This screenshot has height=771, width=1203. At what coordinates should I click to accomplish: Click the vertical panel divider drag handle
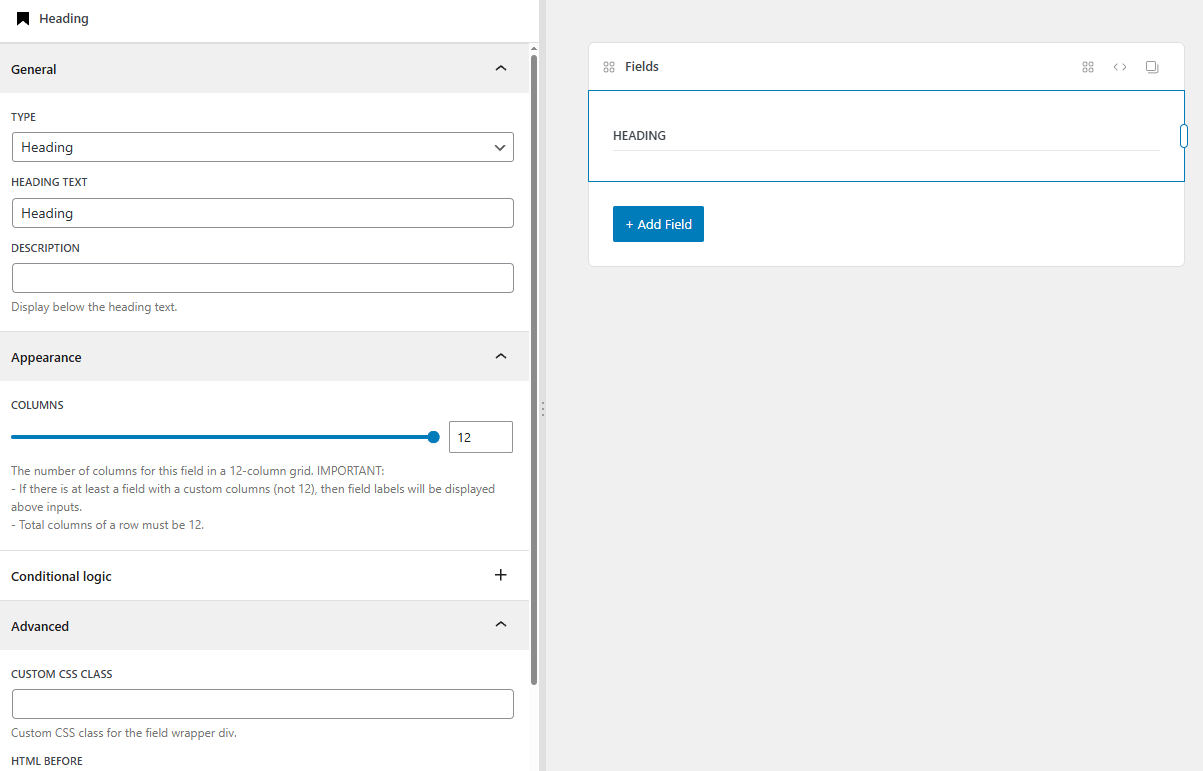point(542,409)
